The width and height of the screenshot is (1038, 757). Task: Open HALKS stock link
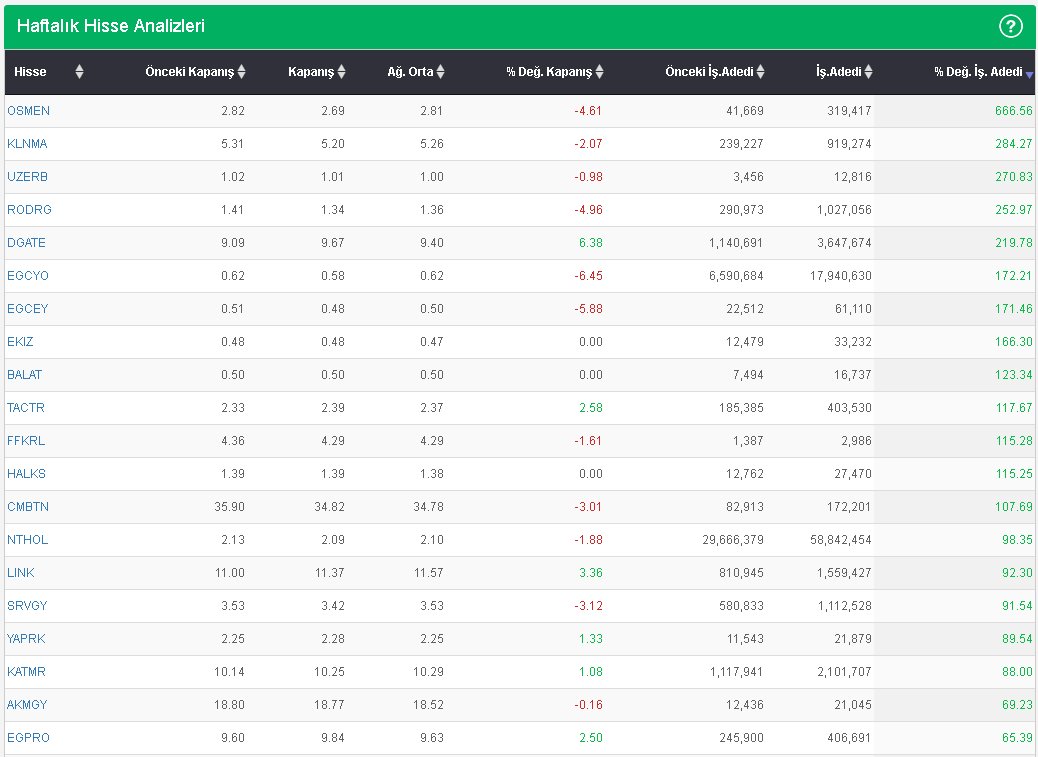click(x=26, y=474)
